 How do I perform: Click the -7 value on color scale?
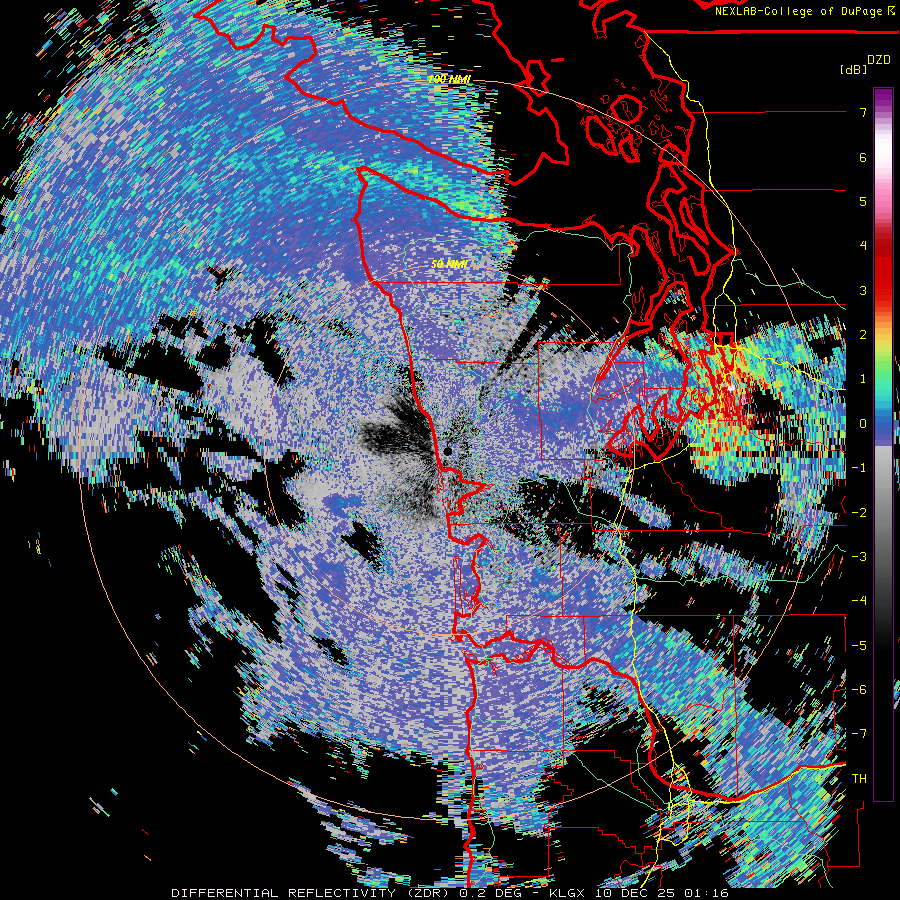859,733
